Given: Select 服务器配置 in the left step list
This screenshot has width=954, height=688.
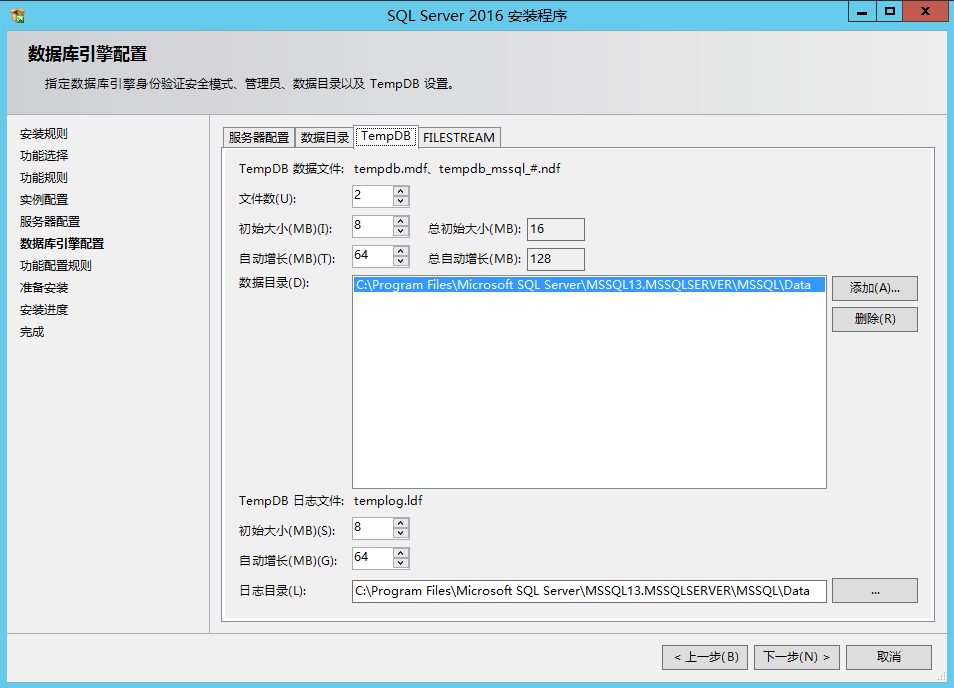Looking at the screenshot, I should coord(50,221).
